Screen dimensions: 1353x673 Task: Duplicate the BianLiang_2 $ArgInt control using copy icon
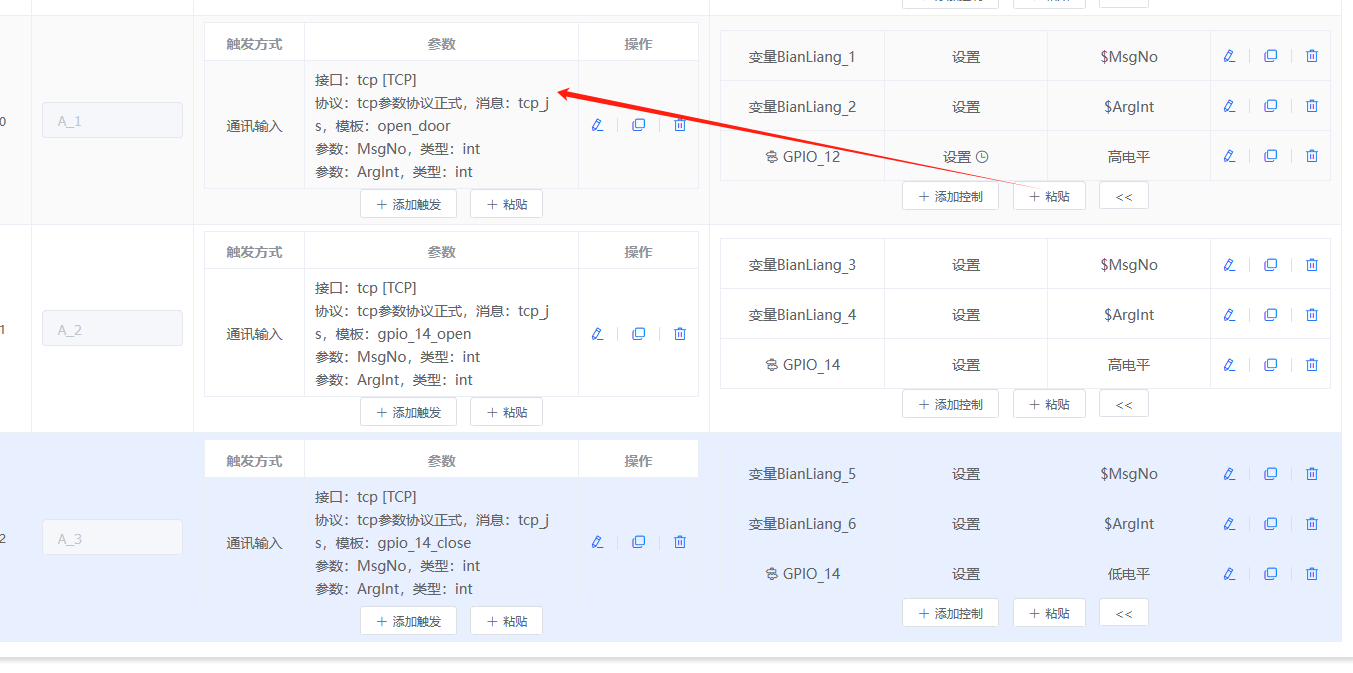[1270, 106]
